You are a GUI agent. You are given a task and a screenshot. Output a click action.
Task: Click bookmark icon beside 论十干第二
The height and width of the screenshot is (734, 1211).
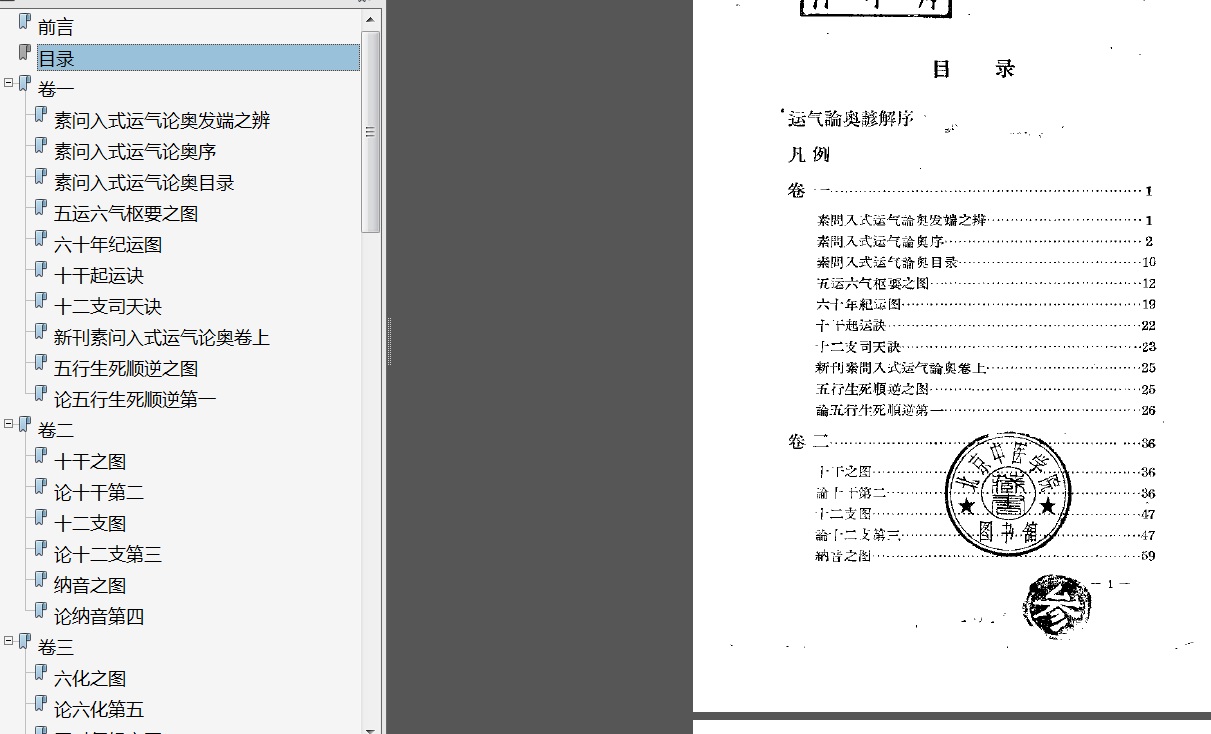pyautogui.click(x=41, y=487)
